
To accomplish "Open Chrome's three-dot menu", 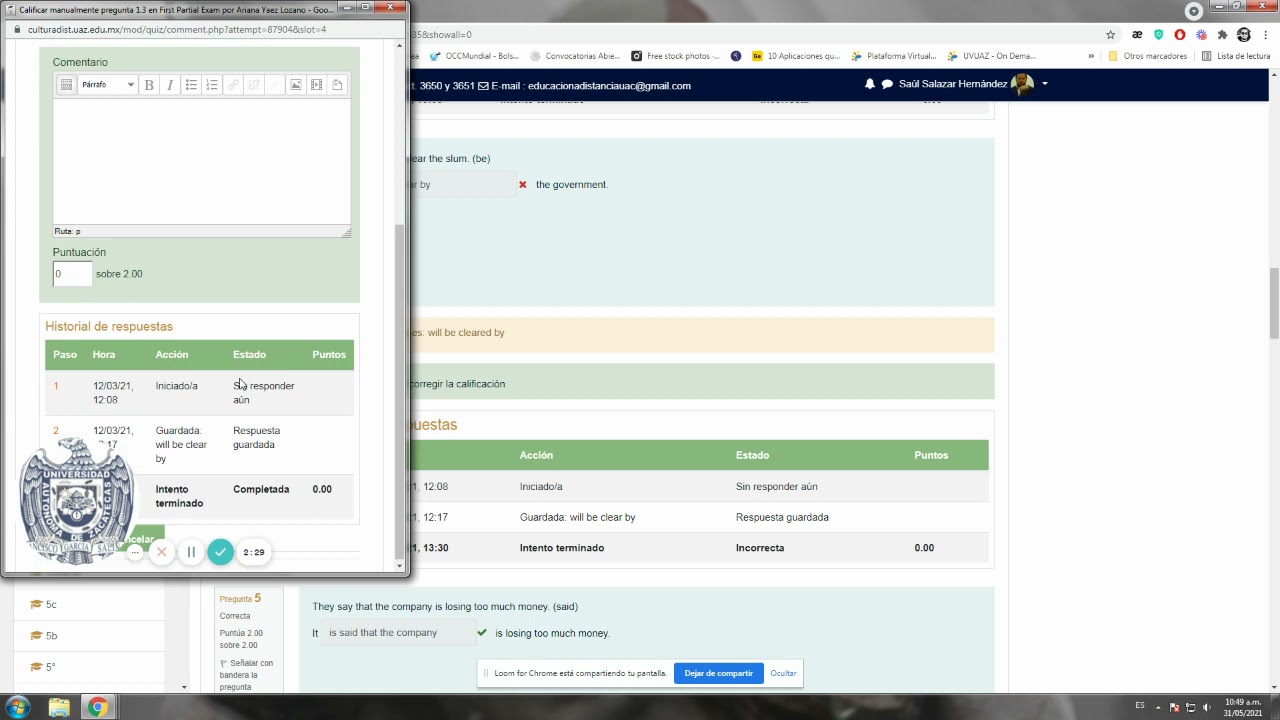I will click(1265, 35).
